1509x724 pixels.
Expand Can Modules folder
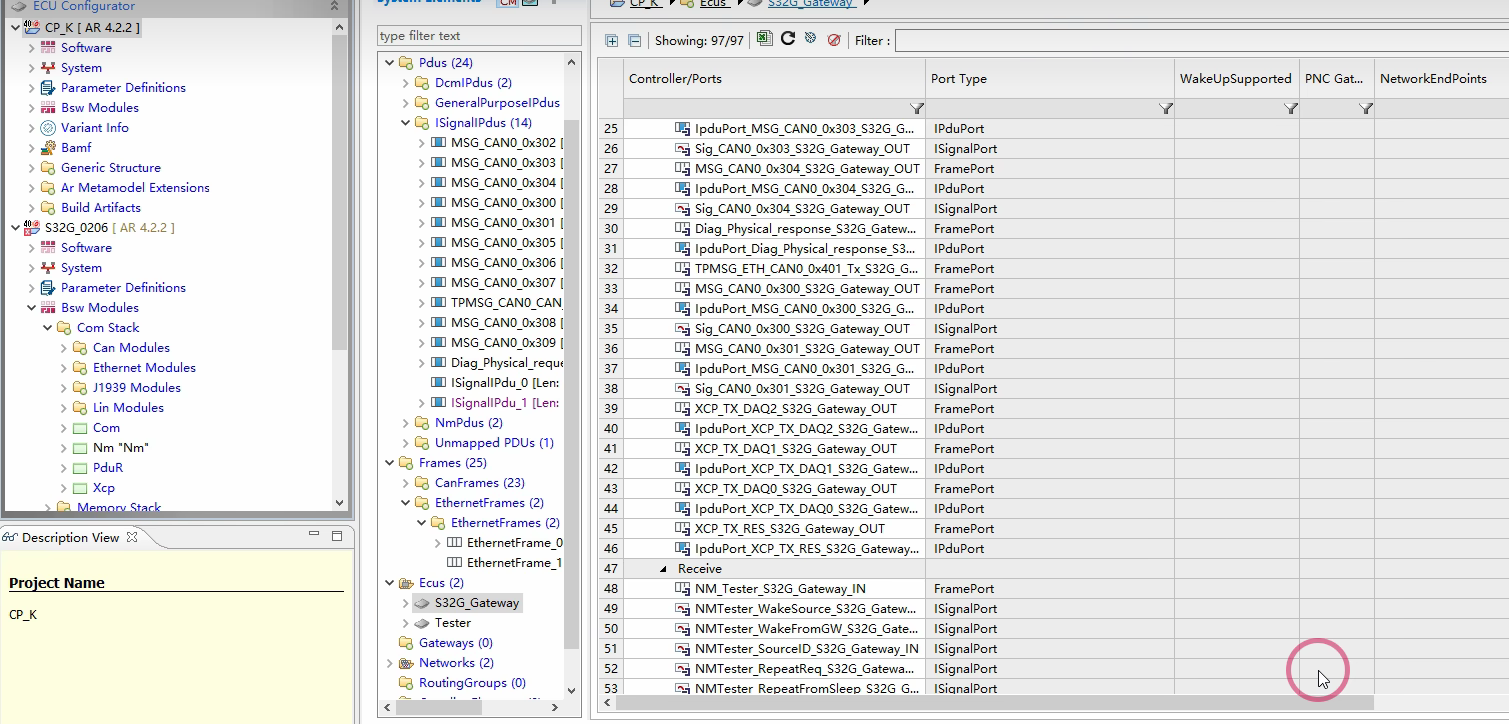(63, 348)
